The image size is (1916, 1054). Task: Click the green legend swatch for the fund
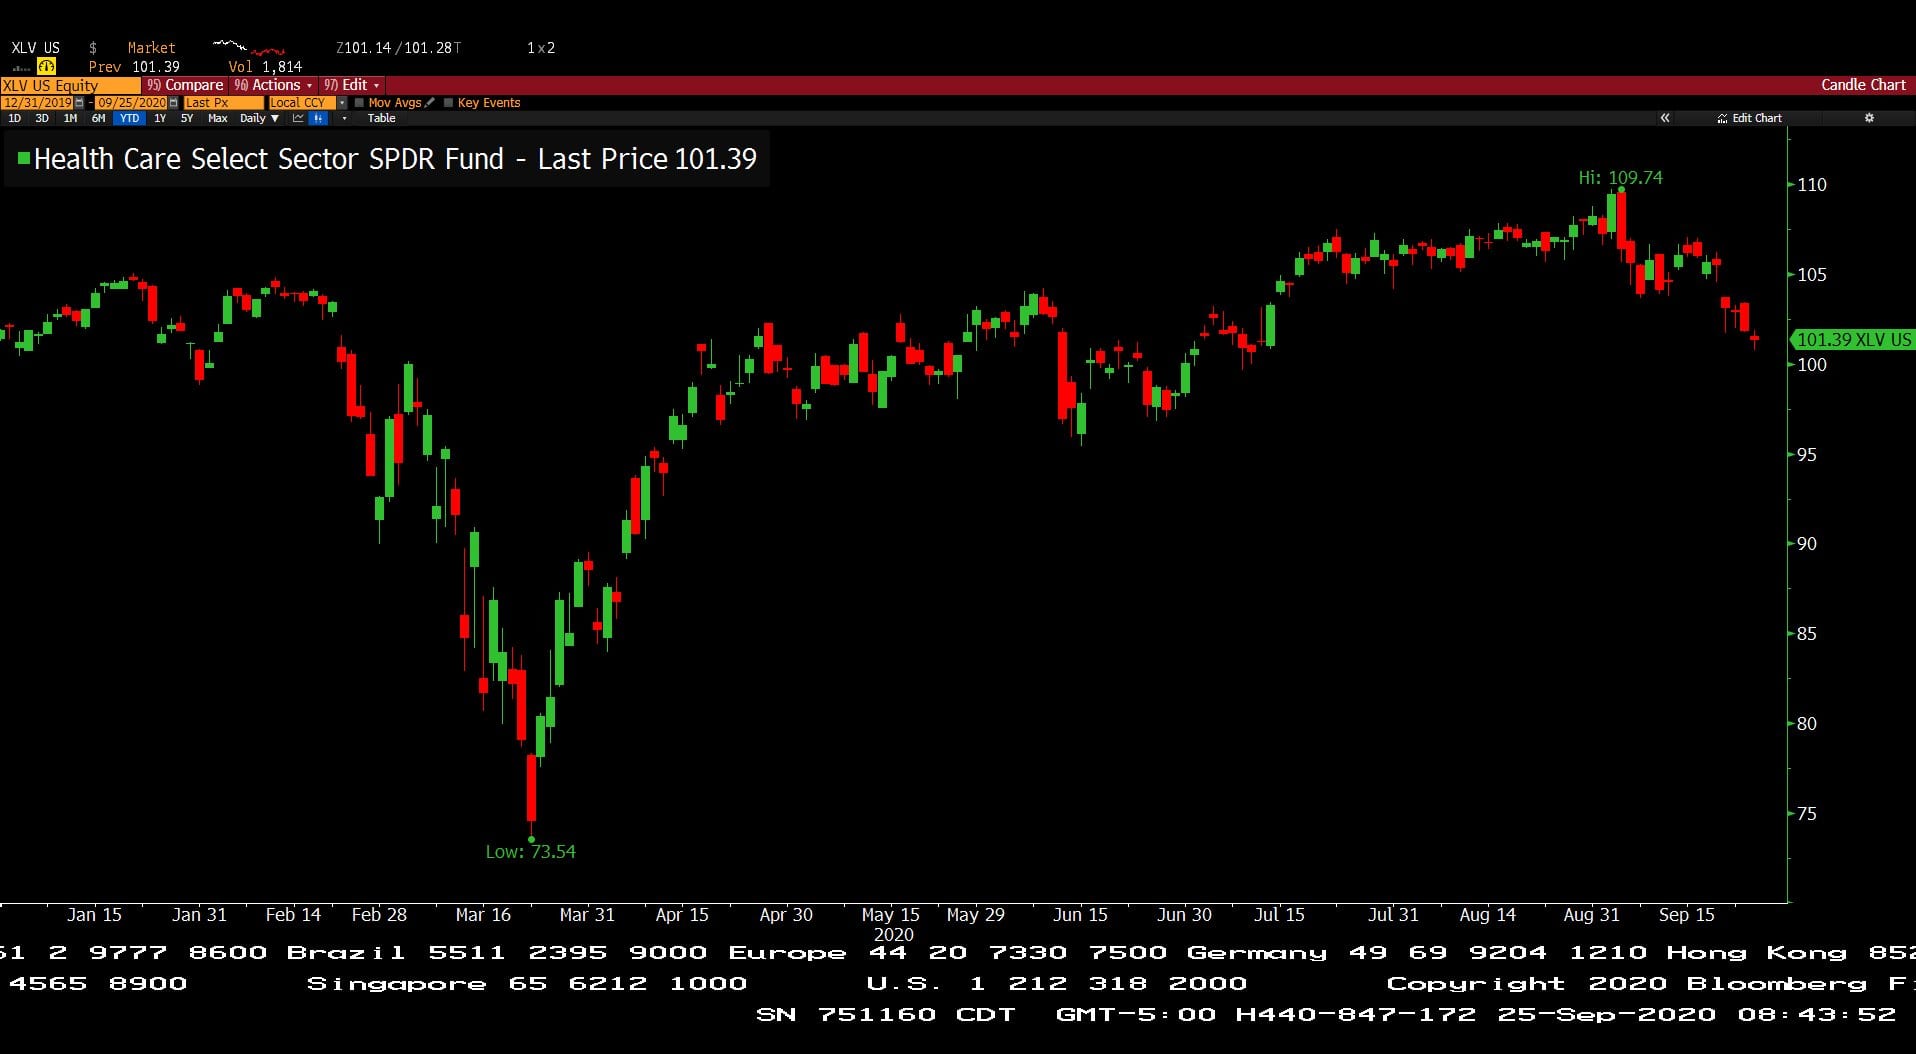click(x=24, y=157)
